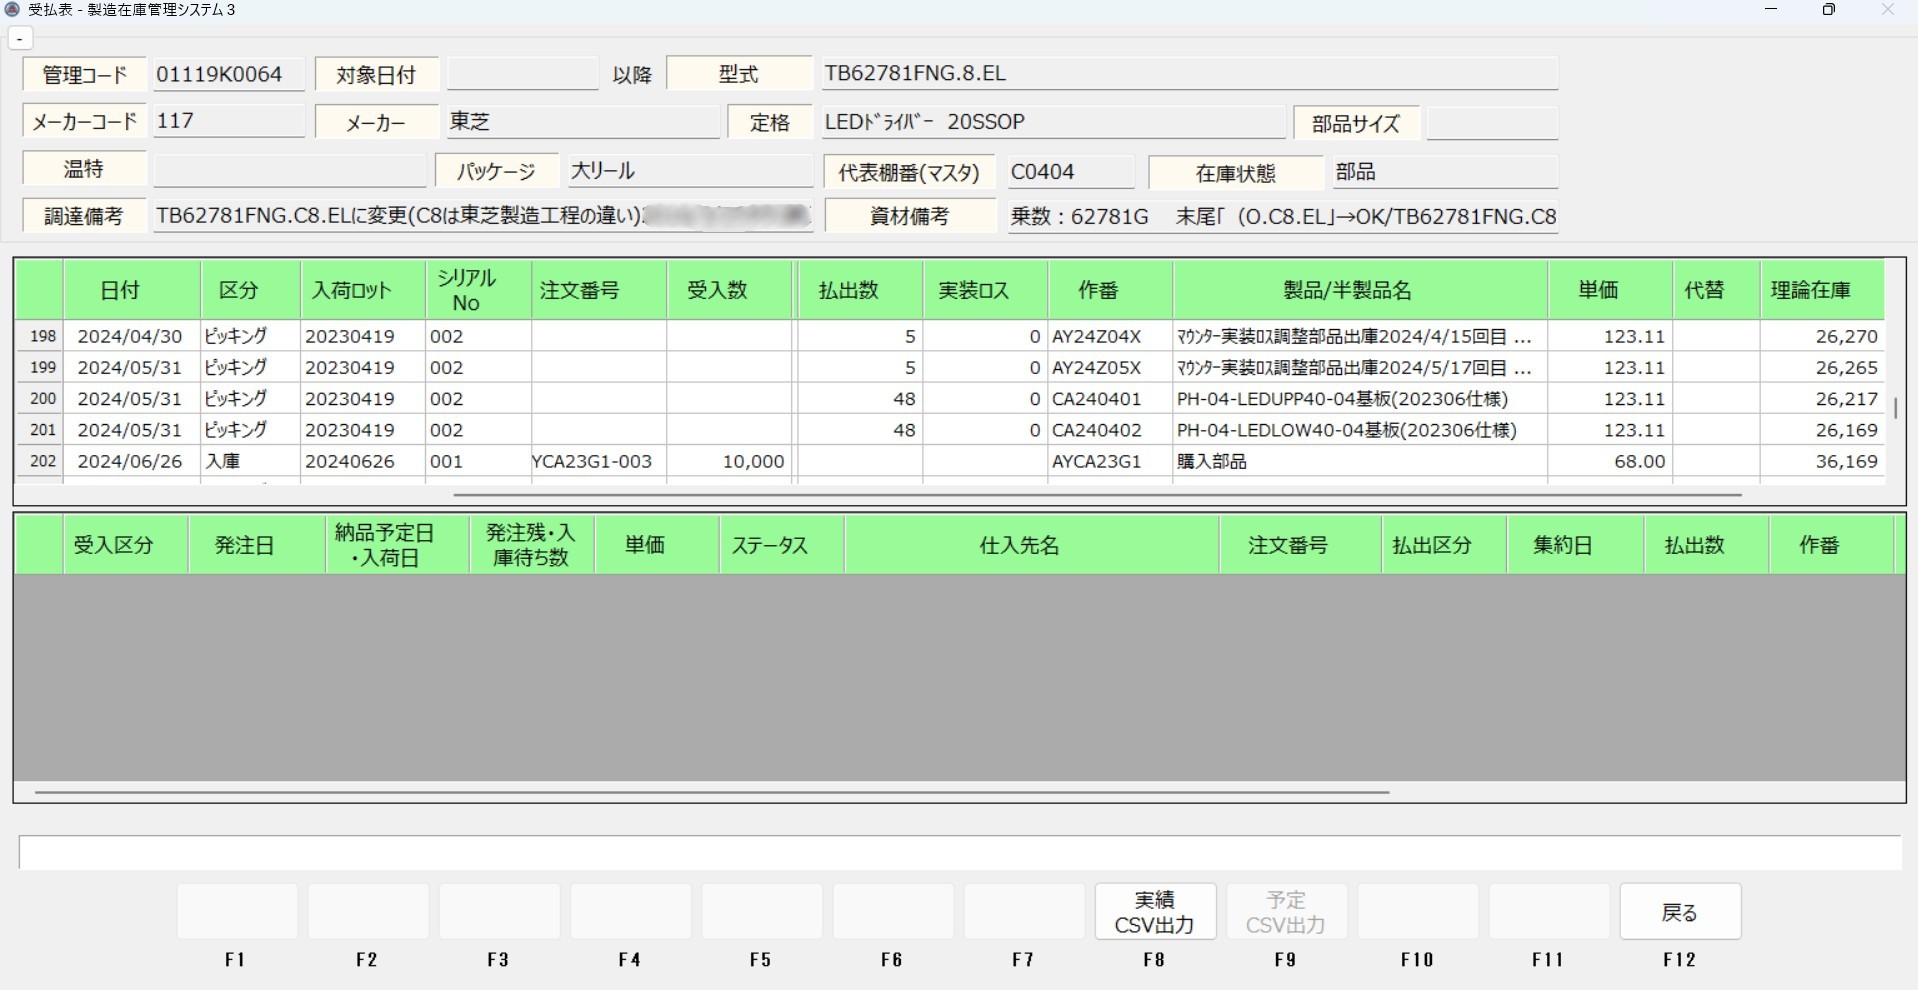The width and height of the screenshot is (1918, 990).
Task: Click the application icon in title bar
Action: click(x=12, y=10)
